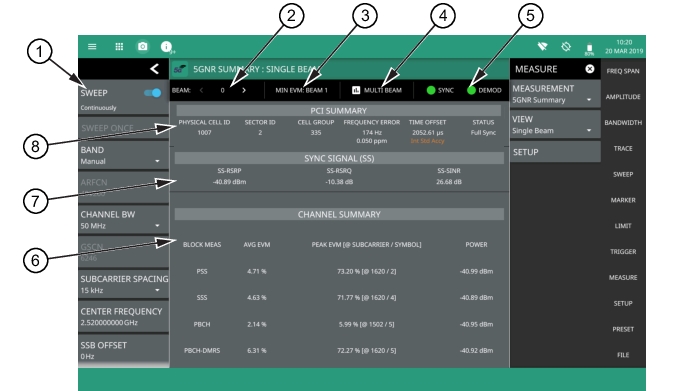The height and width of the screenshot is (391, 697).
Task: Click the DEMOD green indicator
Action: click(472, 90)
